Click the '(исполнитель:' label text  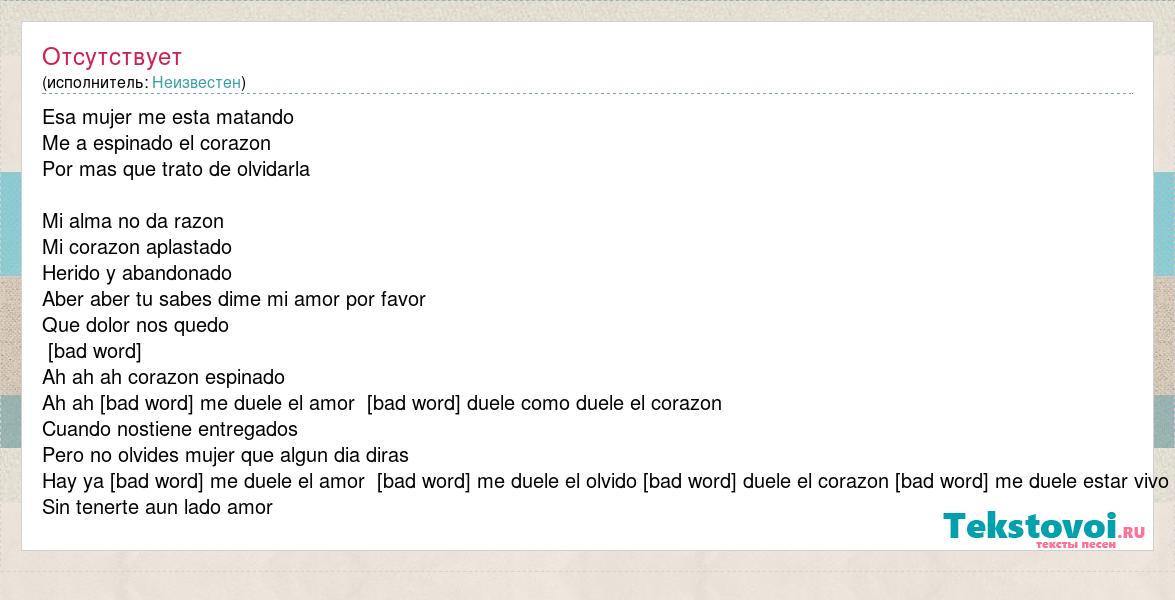pos(95,82)
